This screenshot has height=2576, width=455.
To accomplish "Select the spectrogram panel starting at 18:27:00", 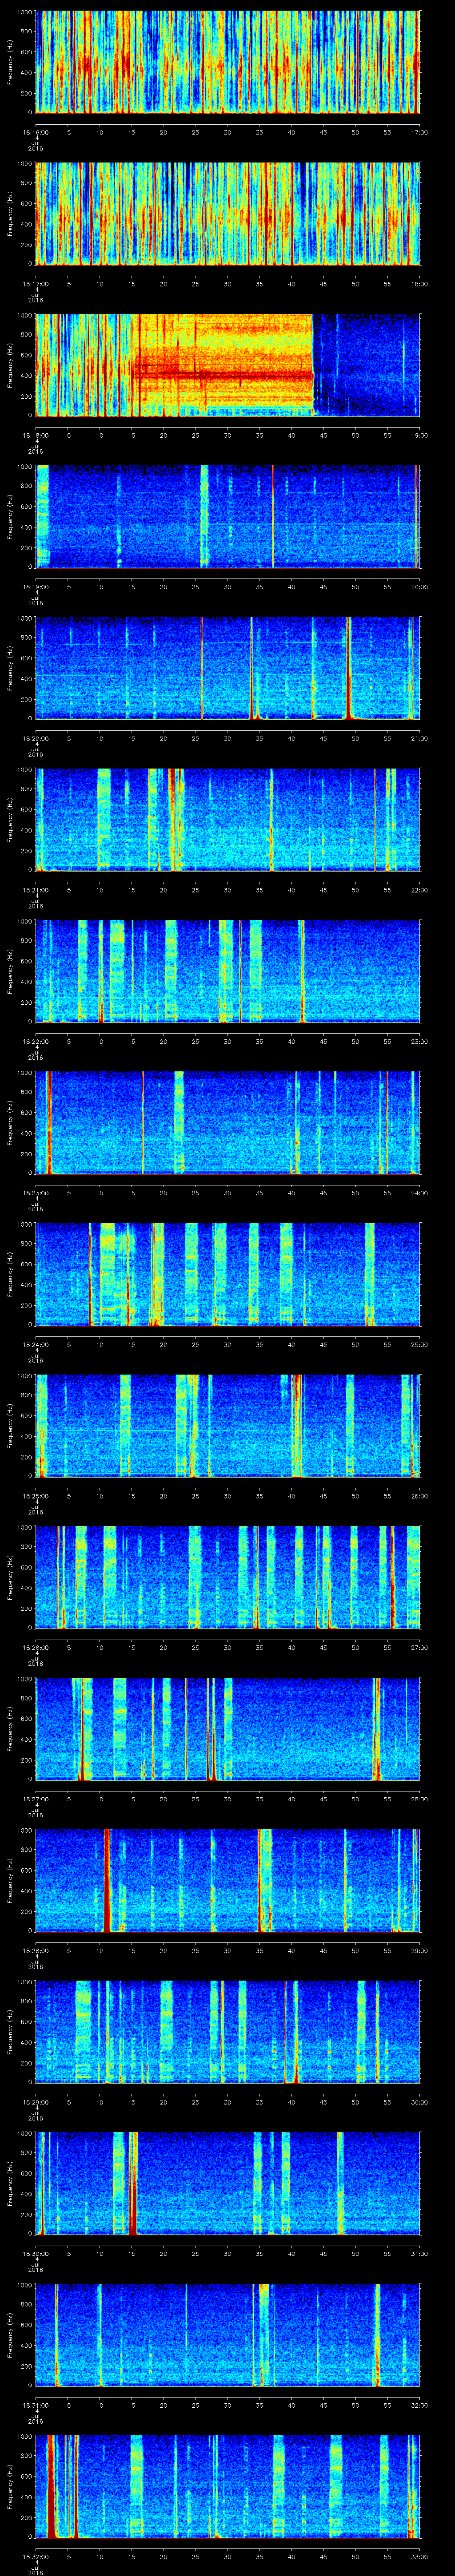I will point(227,1728).
